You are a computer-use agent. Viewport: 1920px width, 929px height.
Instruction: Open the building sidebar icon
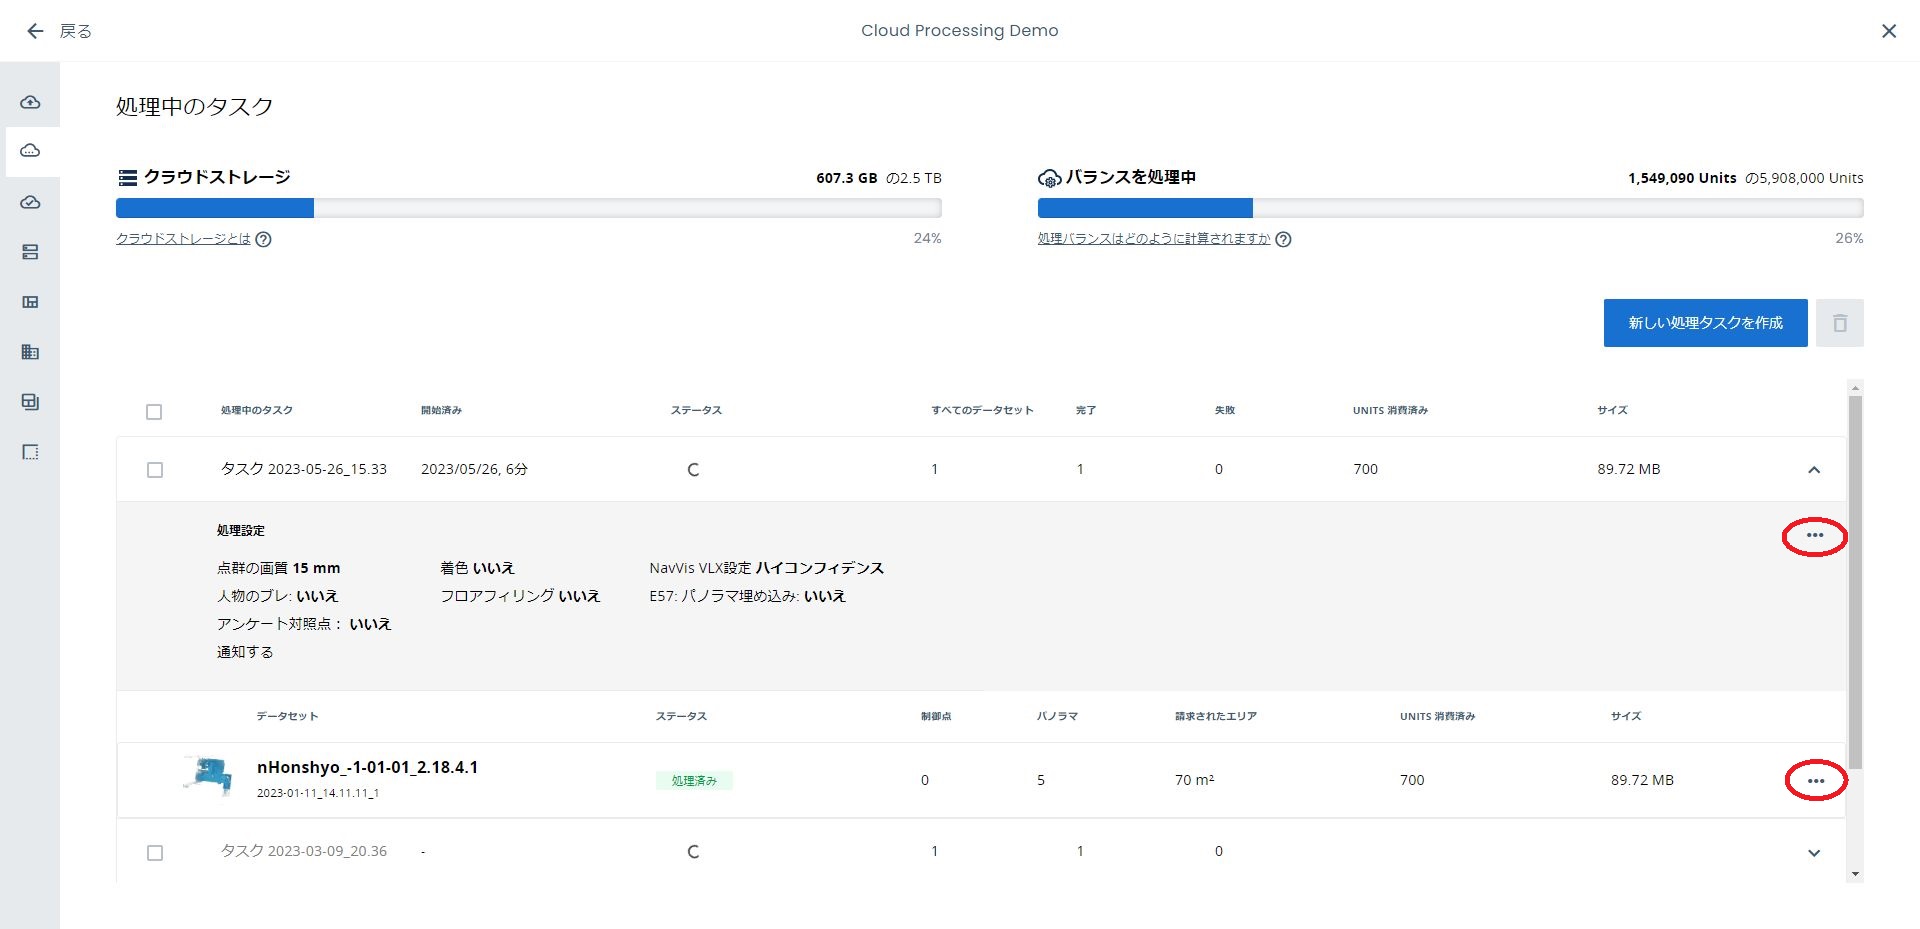[x=30, y=352]
